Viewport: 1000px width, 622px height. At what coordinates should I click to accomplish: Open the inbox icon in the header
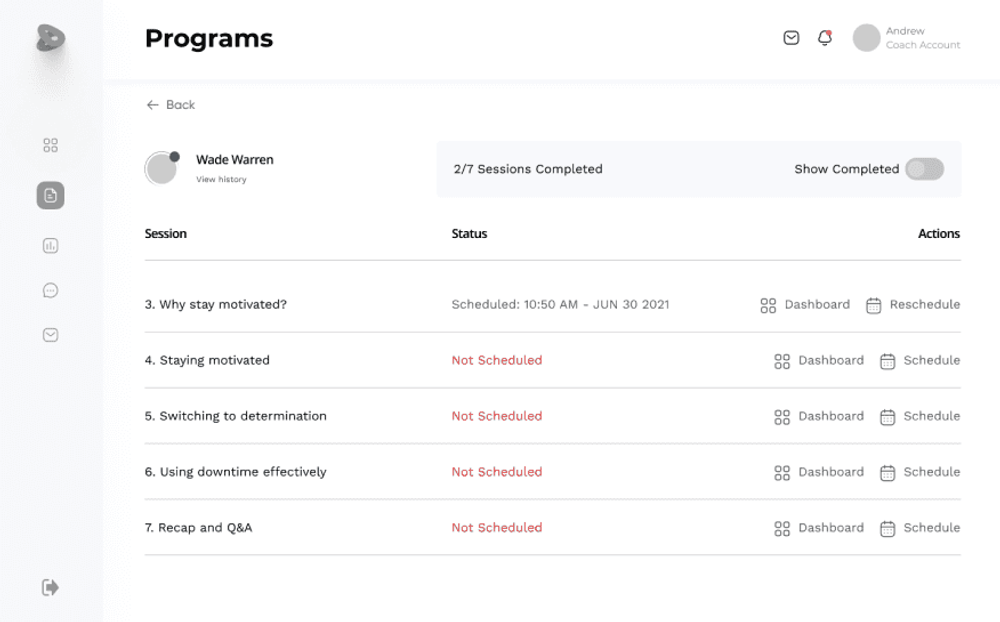[791, 38]
